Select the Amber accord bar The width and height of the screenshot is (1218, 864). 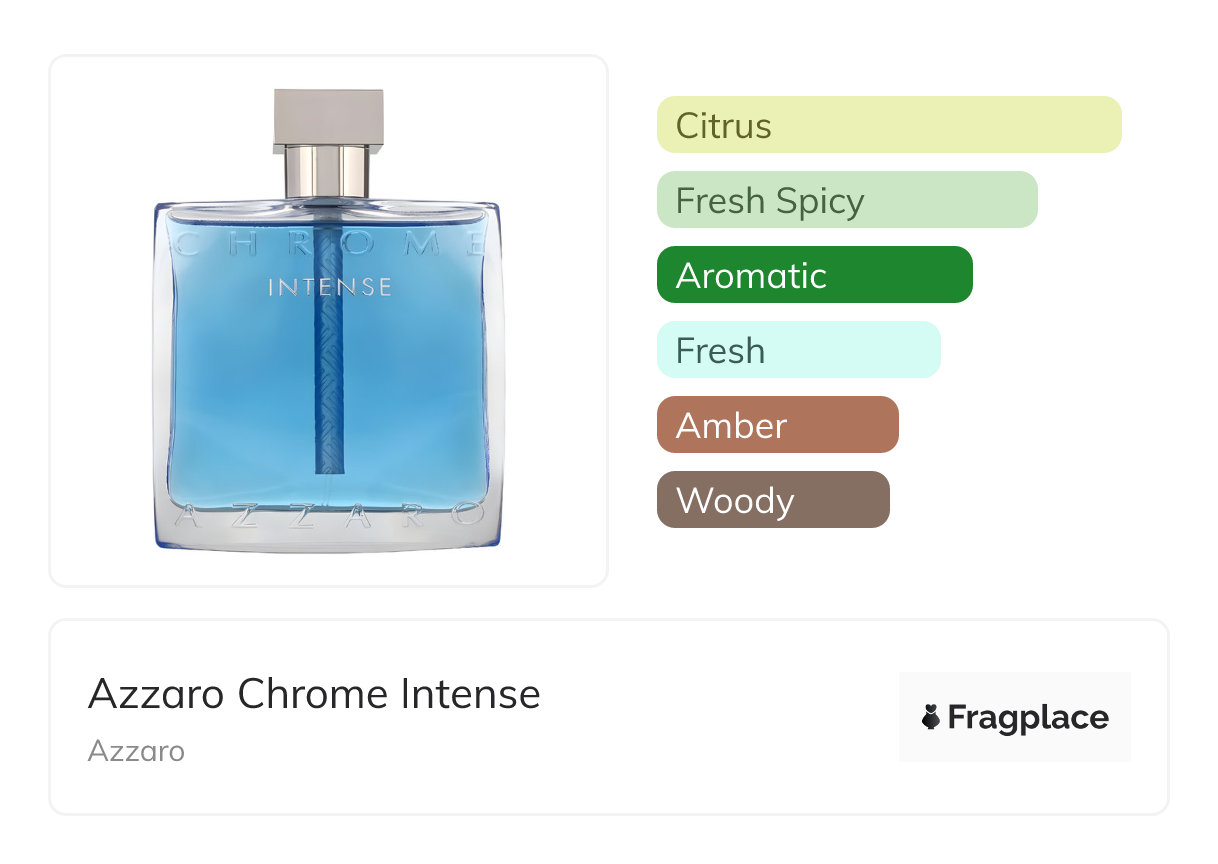[777, 425]
